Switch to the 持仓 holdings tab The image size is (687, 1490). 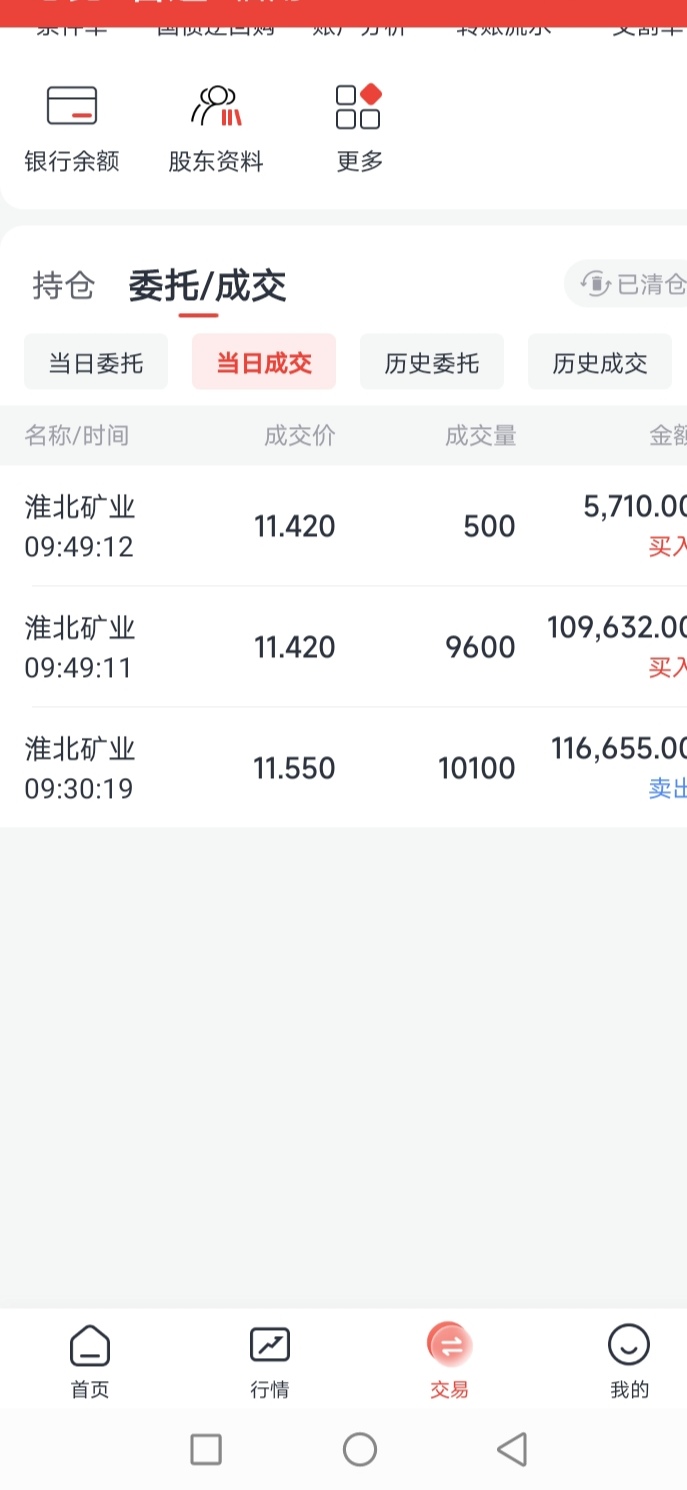click(64, 286)
